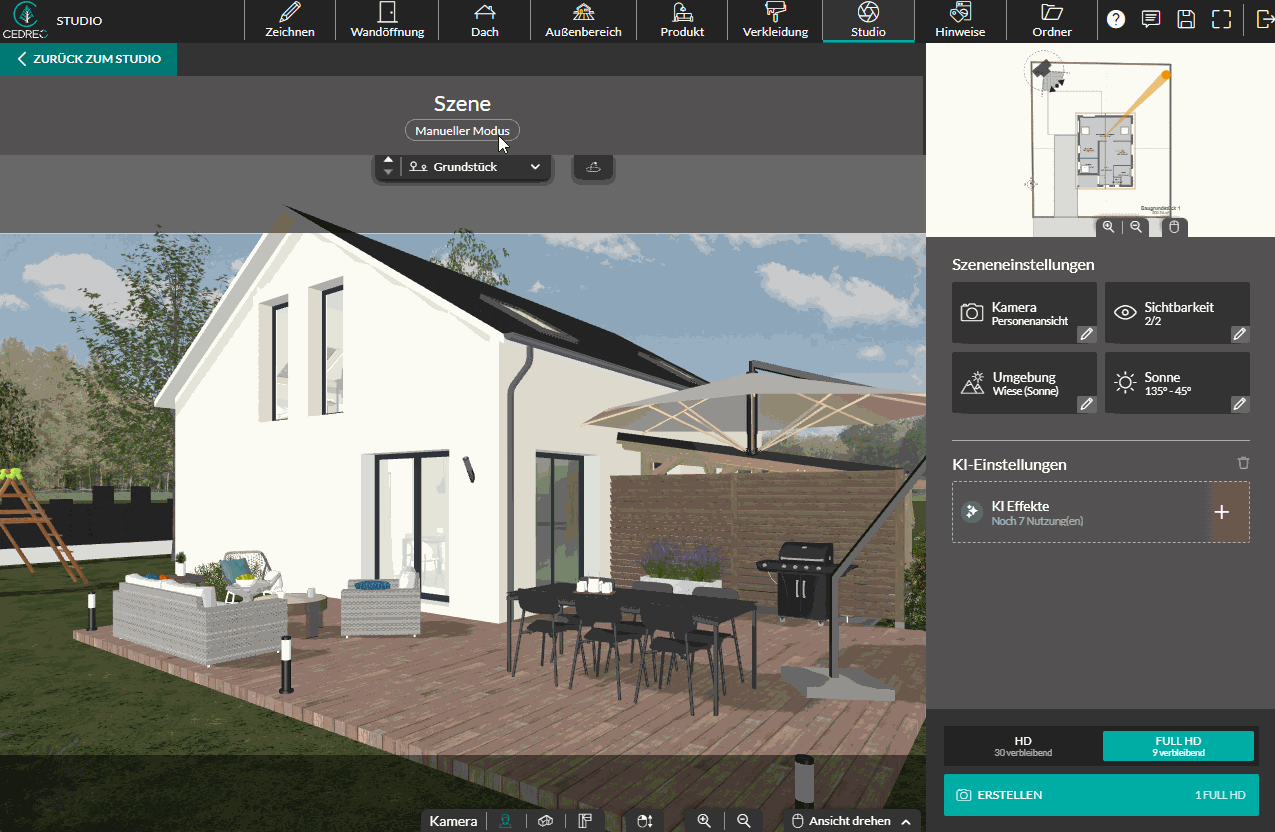Click the mouse icon below the minimap
Viewport: 1275px width, 832px height.
(x=1174, y=227)
